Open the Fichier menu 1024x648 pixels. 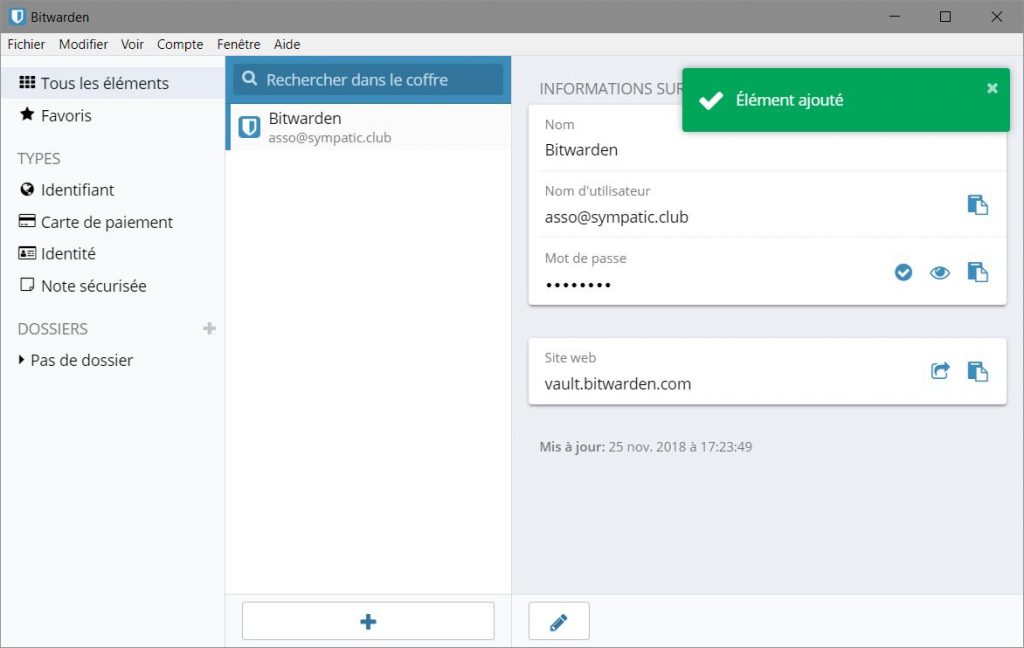(26, 44)
